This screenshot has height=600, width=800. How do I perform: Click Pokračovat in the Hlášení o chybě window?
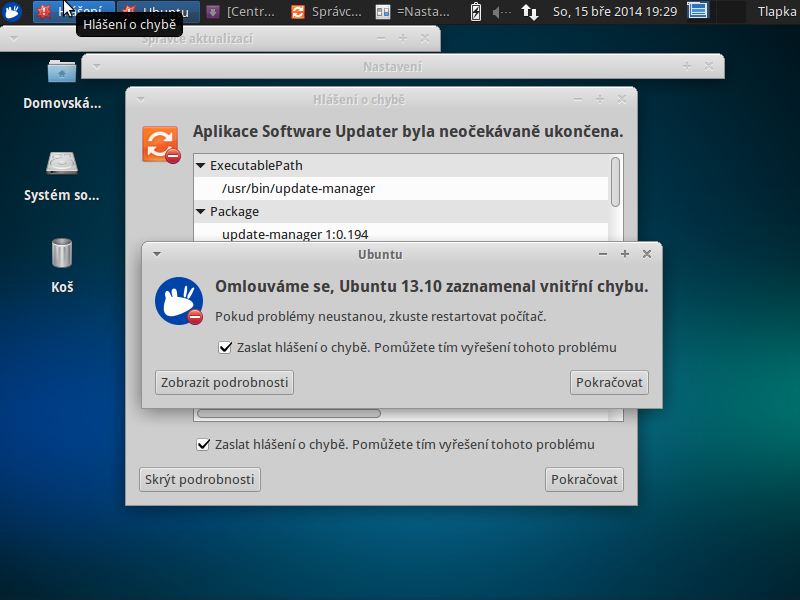click(x=584, y=480)
